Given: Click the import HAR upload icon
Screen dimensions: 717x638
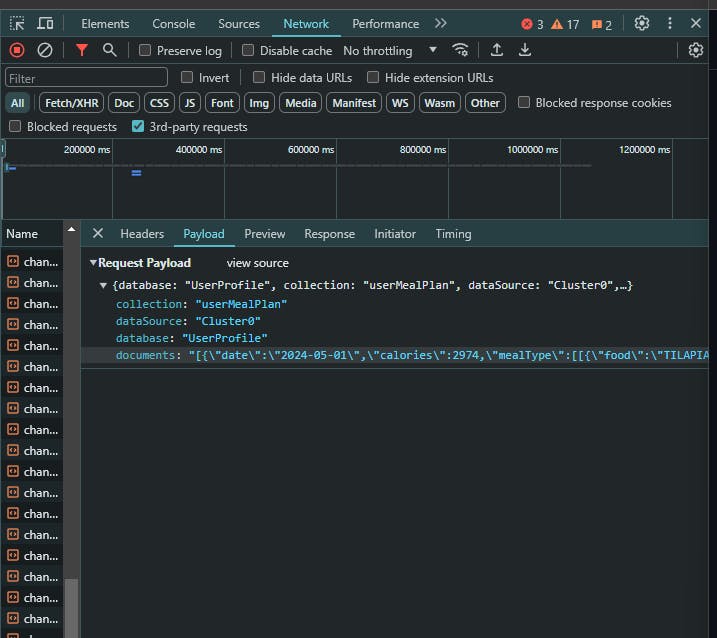Looking at the screenshot, I should pyautogui.click(x=497, y=50).
